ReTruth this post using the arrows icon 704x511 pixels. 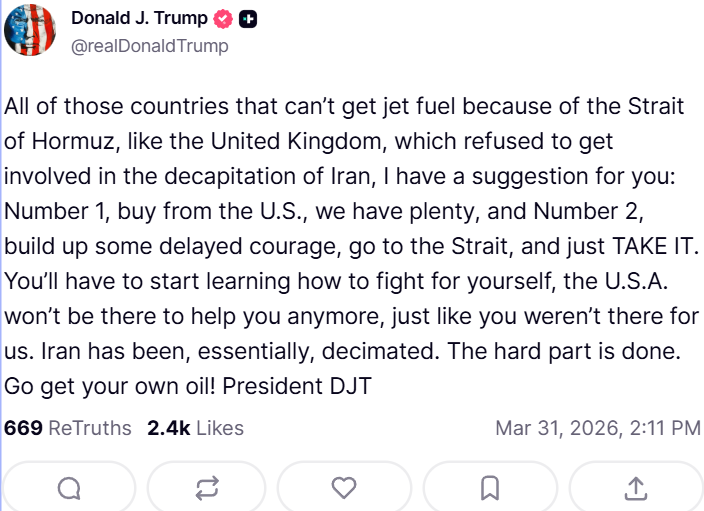coord(207,488)
